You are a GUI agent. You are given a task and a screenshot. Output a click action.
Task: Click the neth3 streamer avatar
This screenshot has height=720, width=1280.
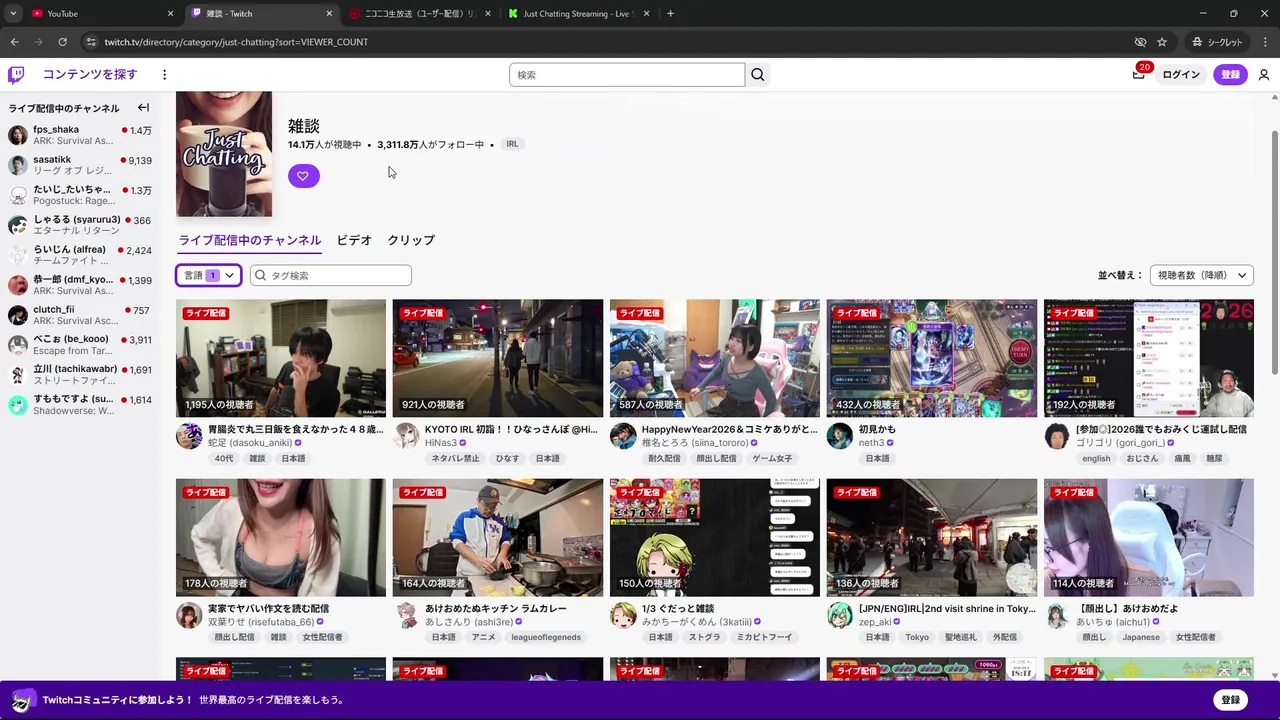840,436
